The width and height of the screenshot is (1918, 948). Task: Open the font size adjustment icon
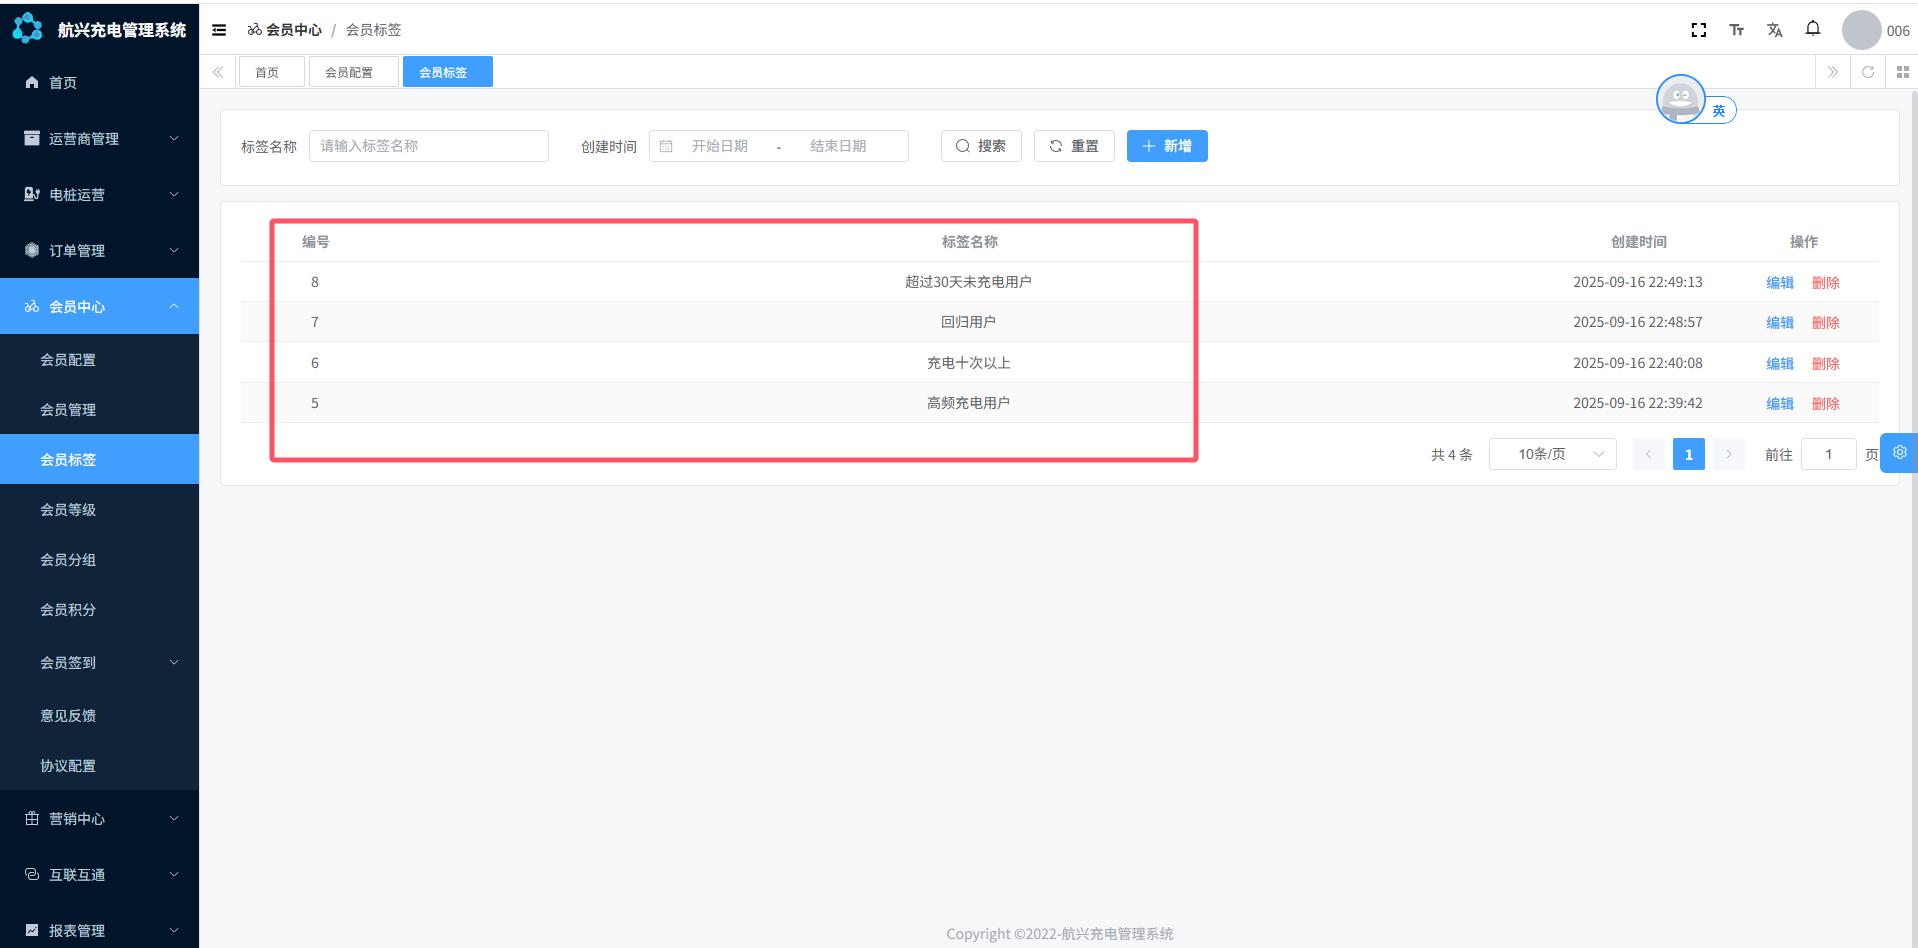point(1736,30)
